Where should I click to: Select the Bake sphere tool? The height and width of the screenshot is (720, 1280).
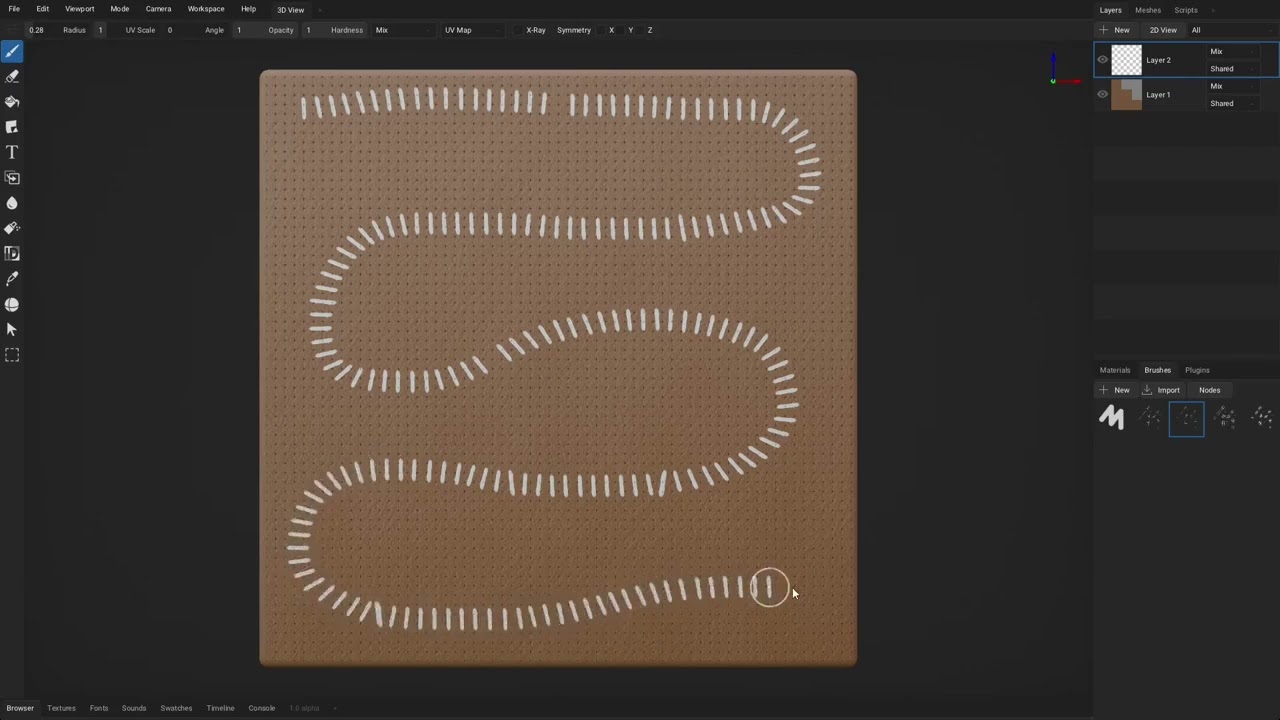click(x=12, y=305)
